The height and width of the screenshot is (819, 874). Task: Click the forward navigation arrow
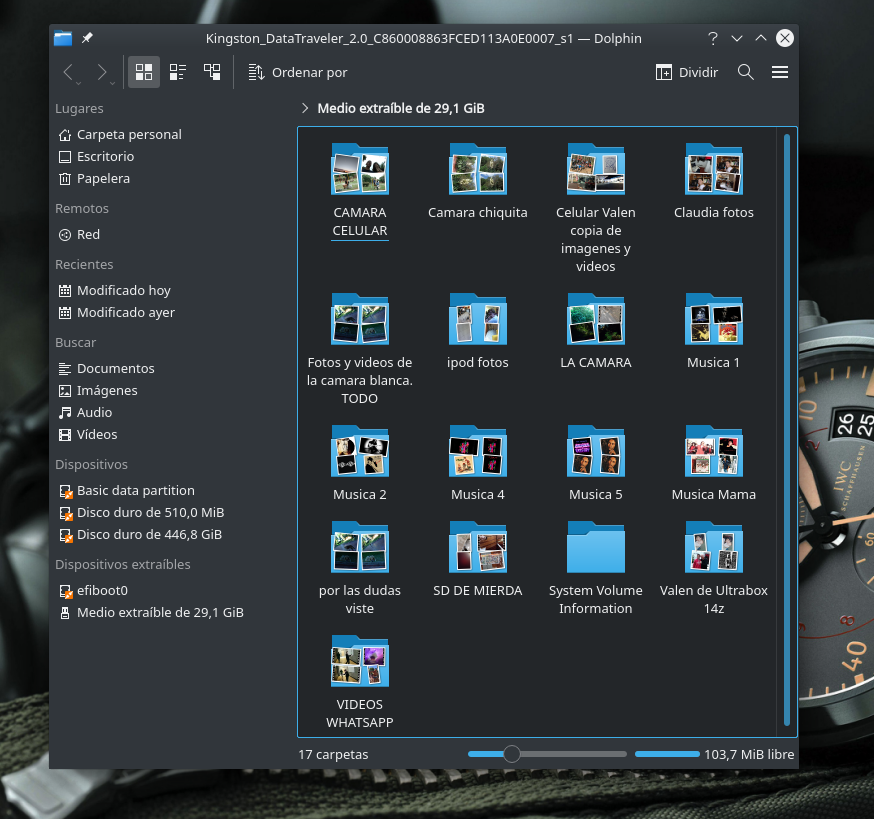(x=101, y=72)
